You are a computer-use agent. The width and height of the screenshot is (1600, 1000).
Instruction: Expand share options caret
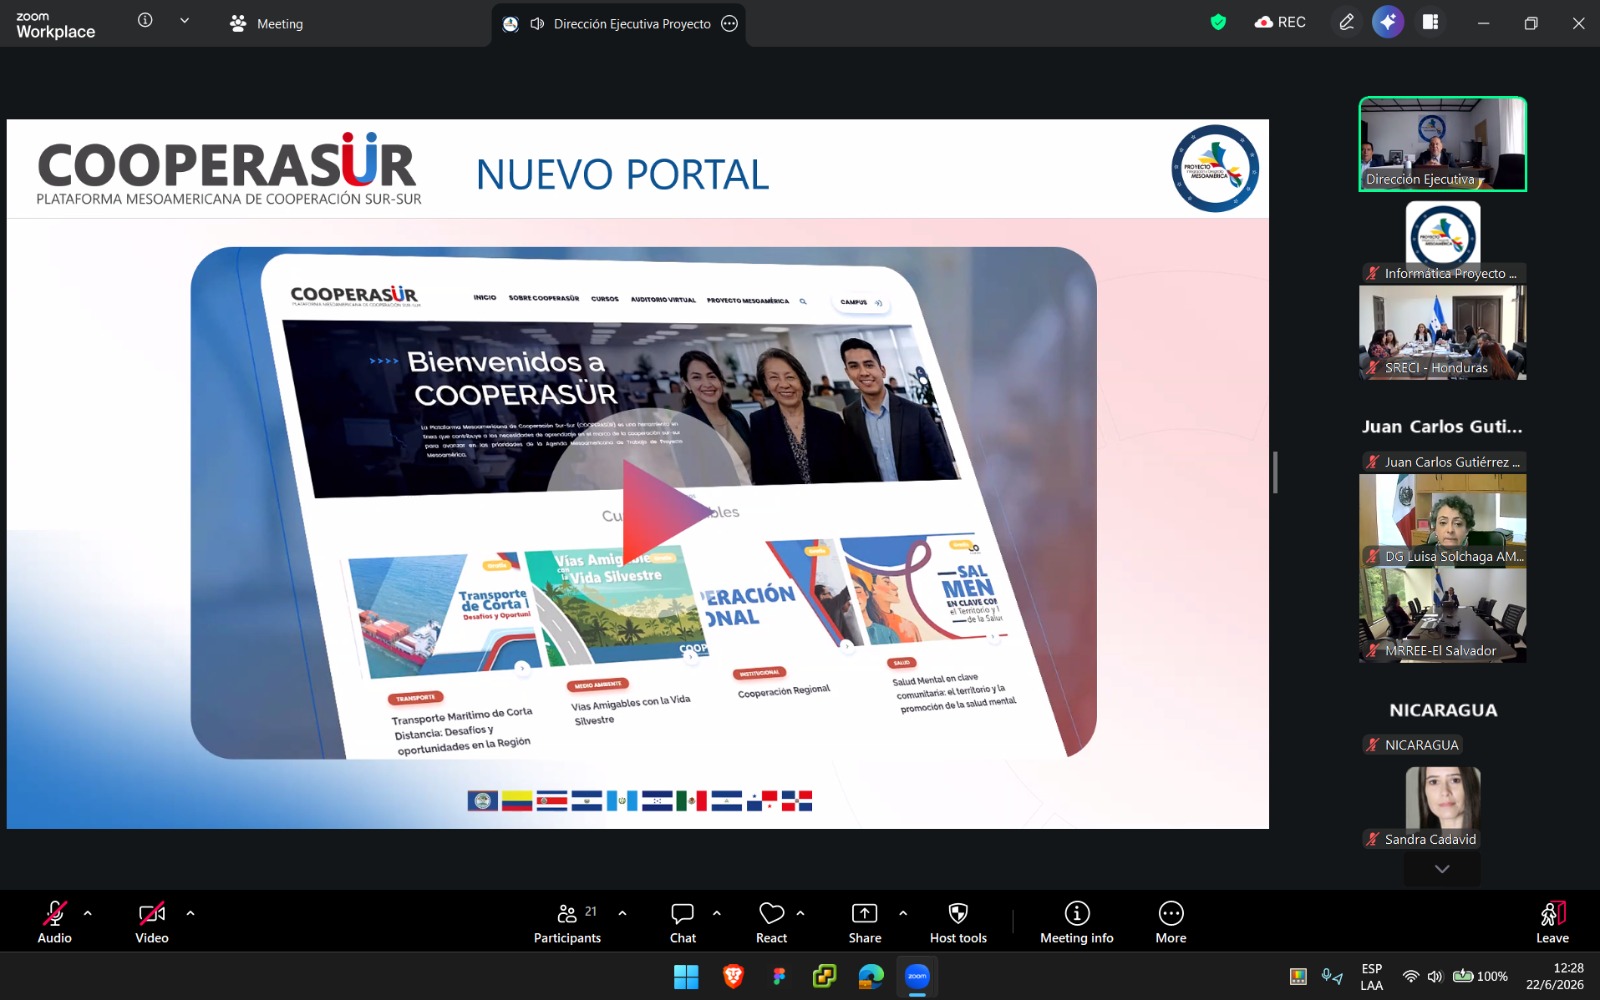pos(903,913)
